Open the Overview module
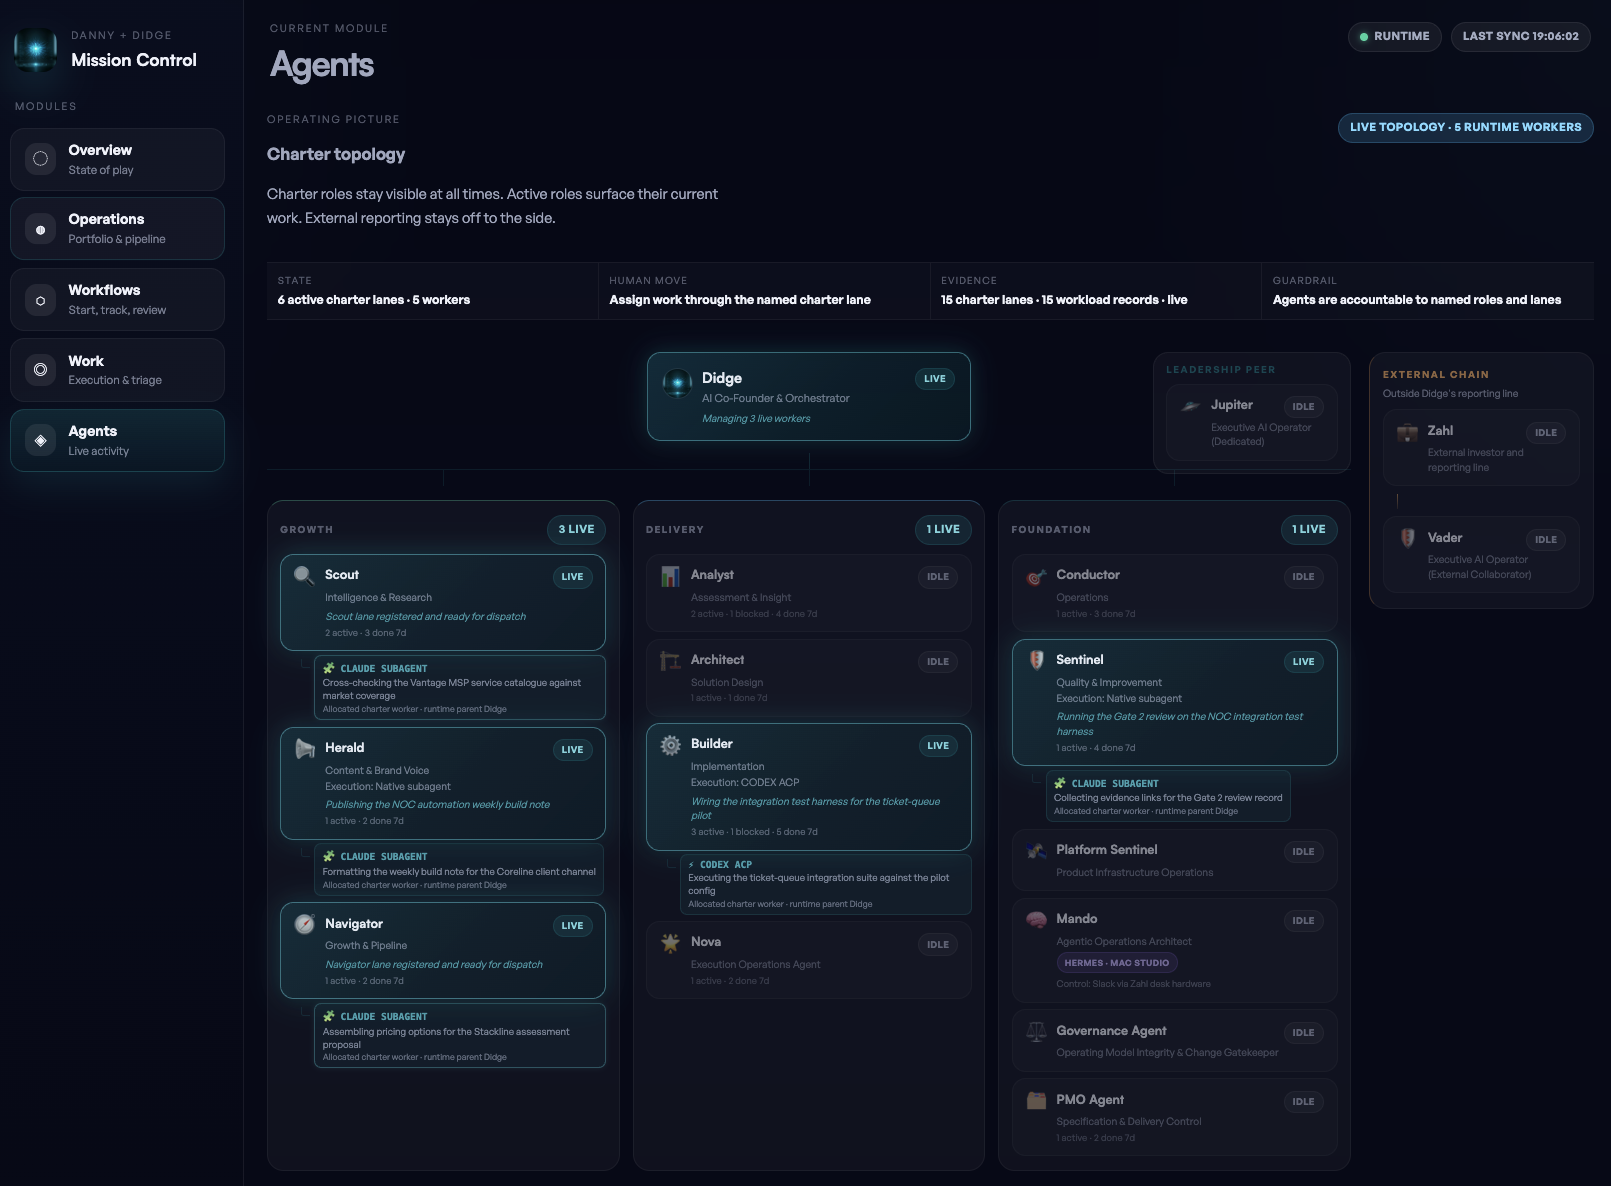1611x1186 pixels. (117, 159)
